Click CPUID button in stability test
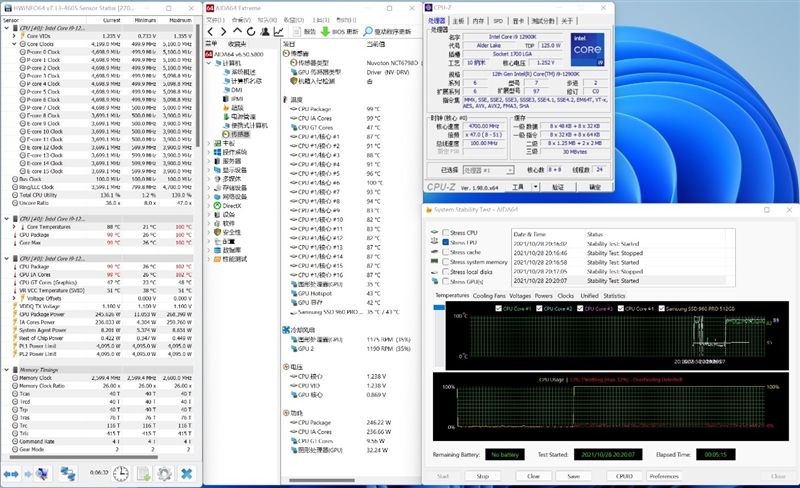The image size is (800, 488). (624, 476)
